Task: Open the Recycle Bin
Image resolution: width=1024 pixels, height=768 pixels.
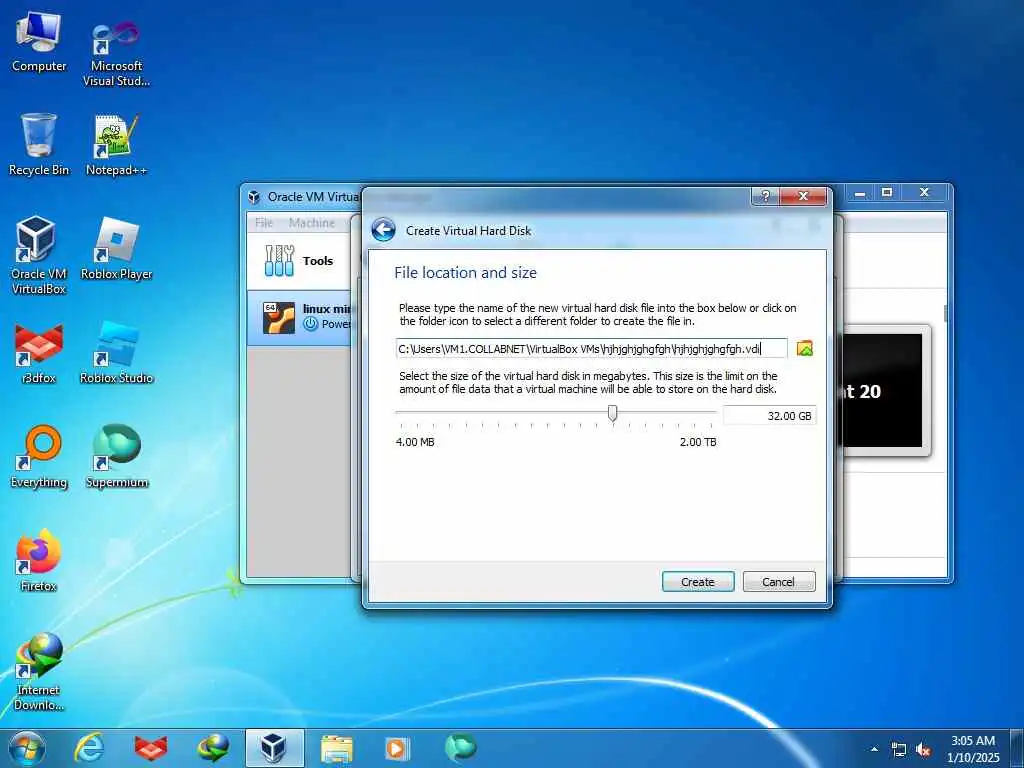Action: pos(39,144)
